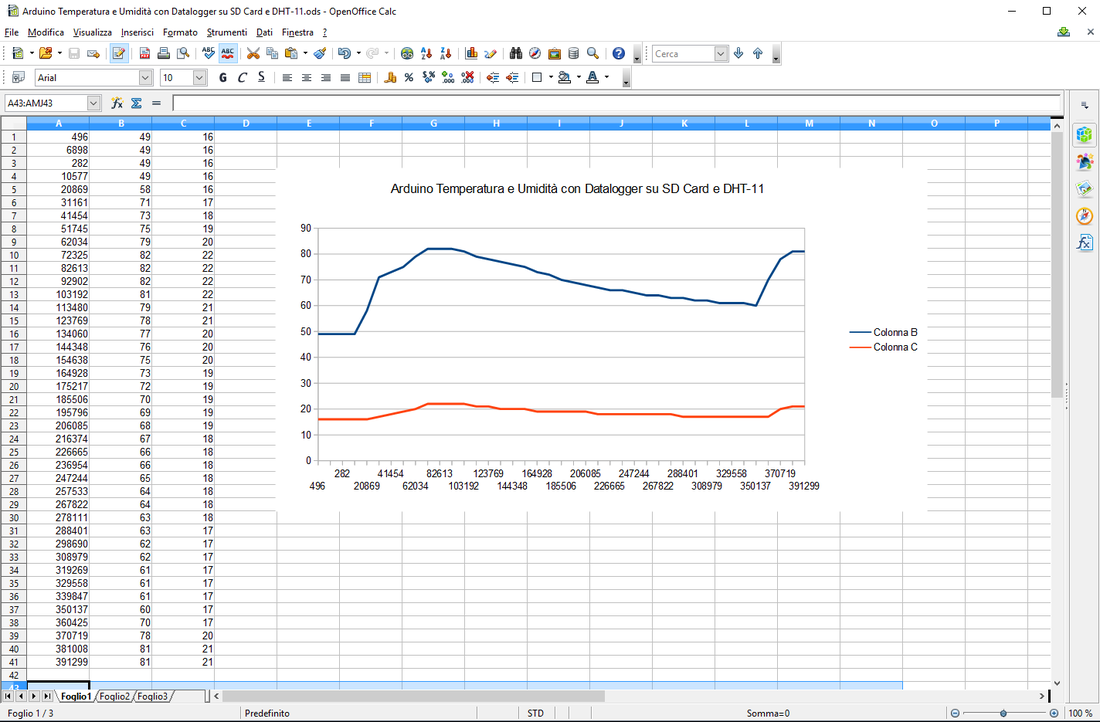Image resolution: width=1100 pixels, height=722 pixels.
Task: Apply Currency number format icon
Action: [390, 78]
